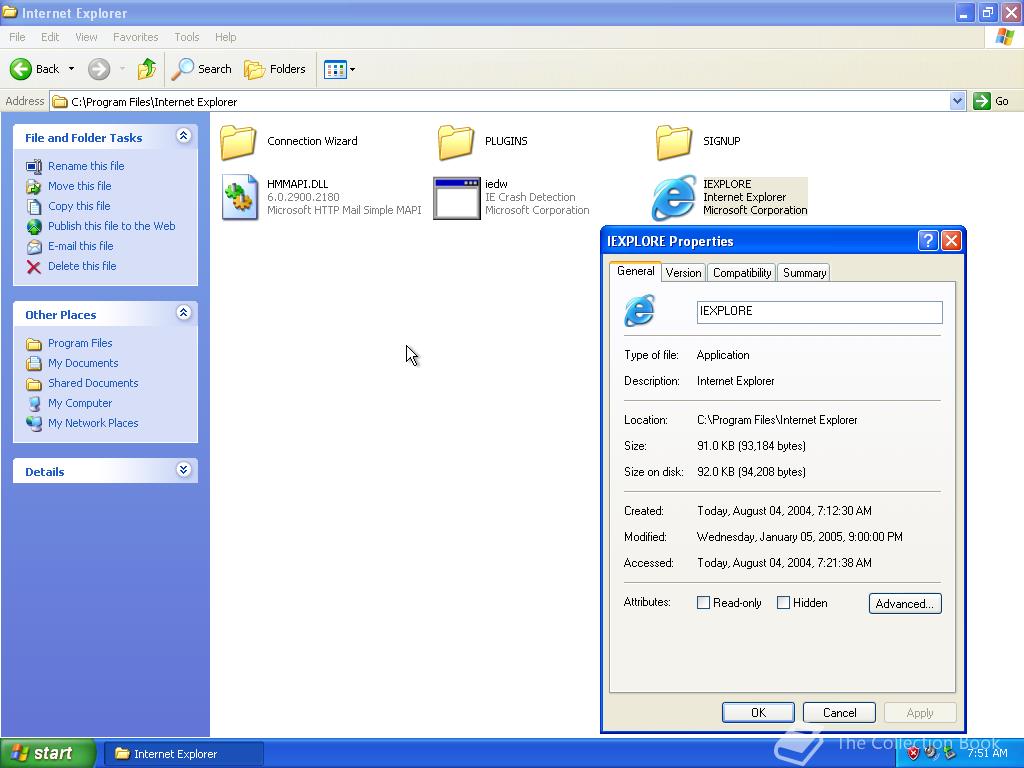The image size is (1024, 768).
Task: Open the View menu
Action: pos(86,37)
